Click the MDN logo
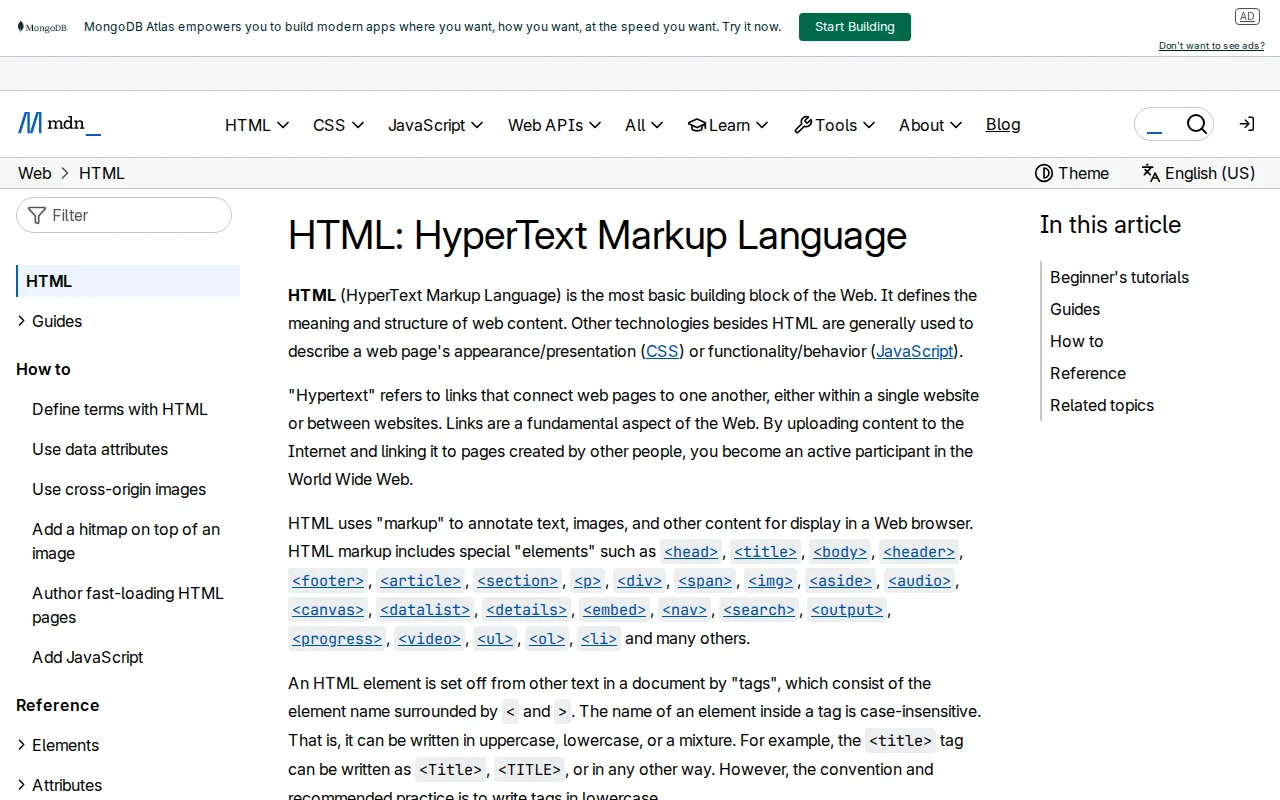 coord(58,122)
